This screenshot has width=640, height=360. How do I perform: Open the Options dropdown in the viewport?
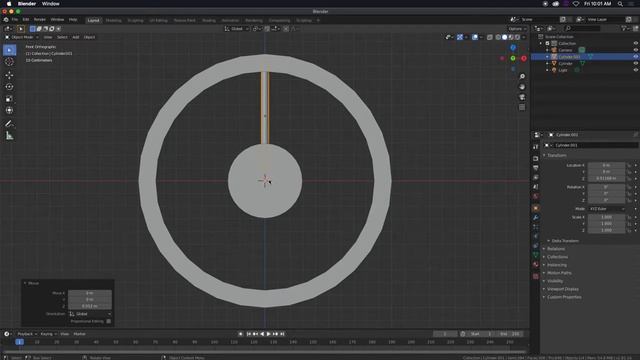(x=517, y=29)
